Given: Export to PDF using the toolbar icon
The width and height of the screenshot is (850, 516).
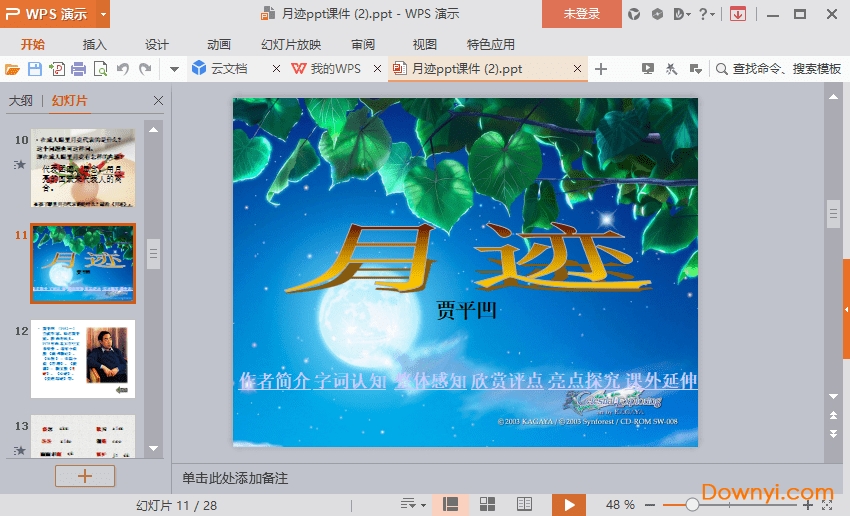Looking at the screenshot, I should (x=57, y=69).
